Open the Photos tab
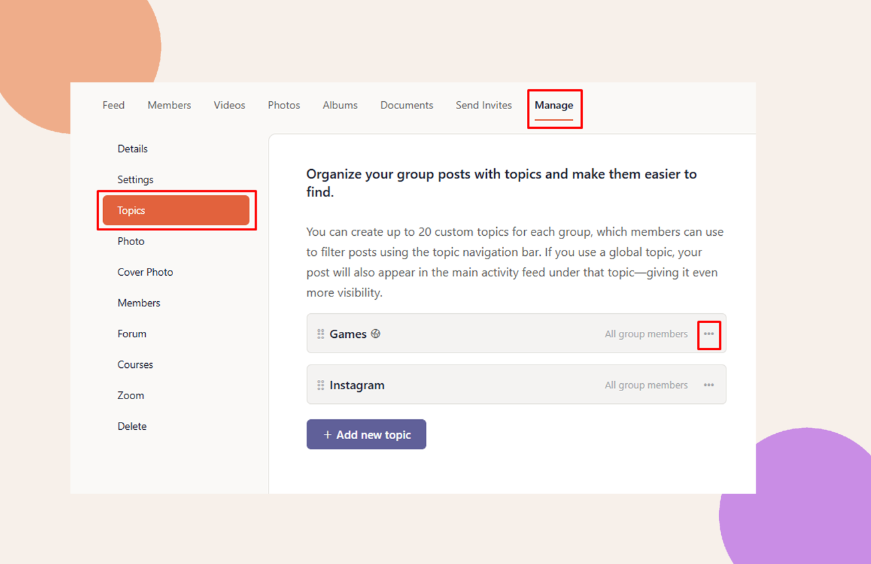This screenshot has width=871, height=564. (284, 105)
